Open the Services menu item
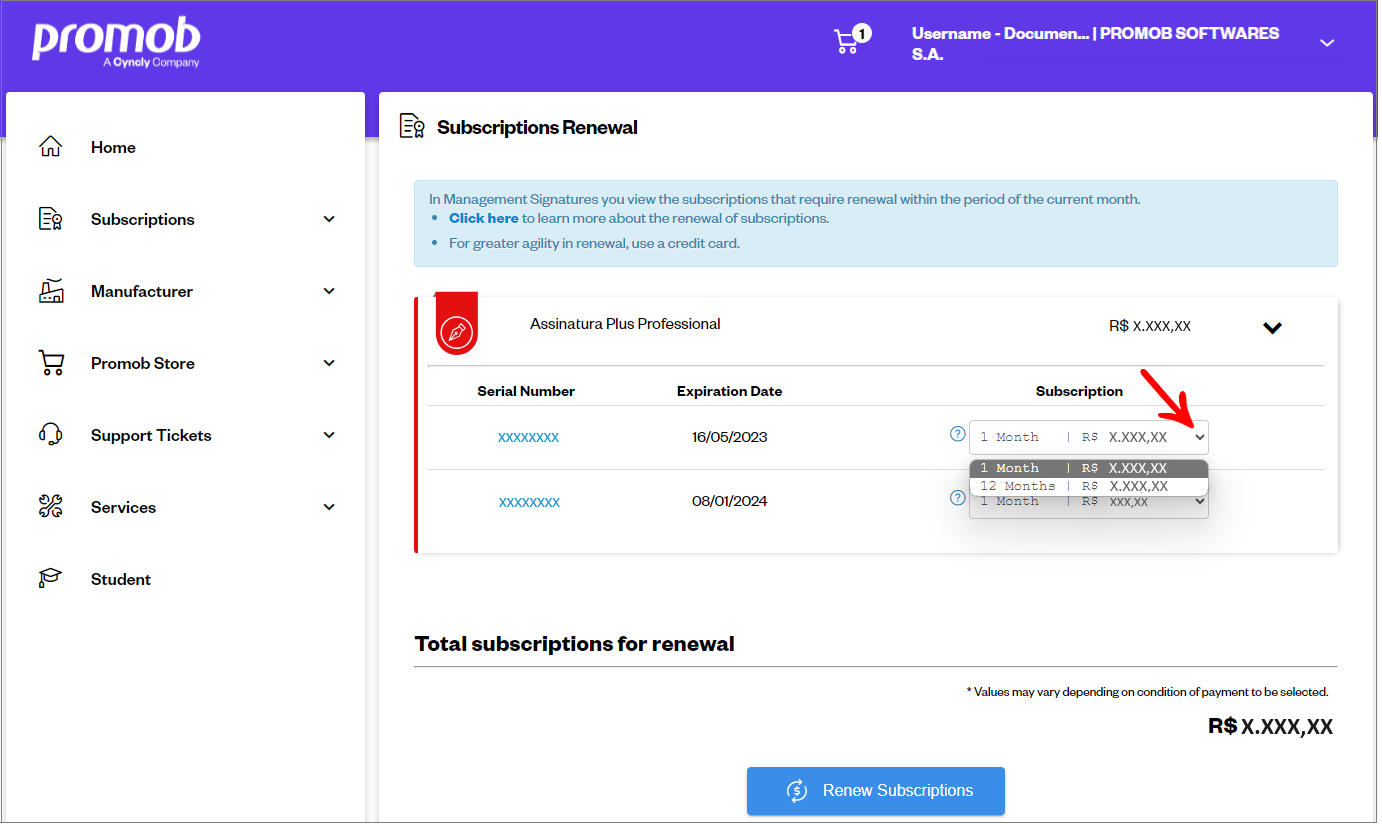The height and width of the screenshot is (831, 1382). click(124, 507)
